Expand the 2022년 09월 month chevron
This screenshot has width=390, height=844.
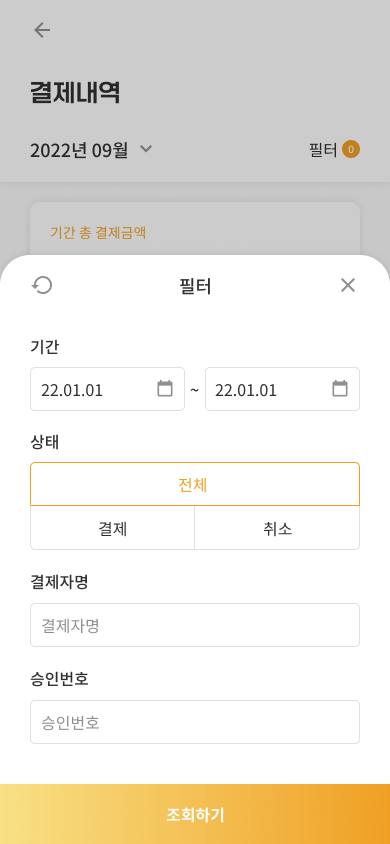(x=146, y=149)
